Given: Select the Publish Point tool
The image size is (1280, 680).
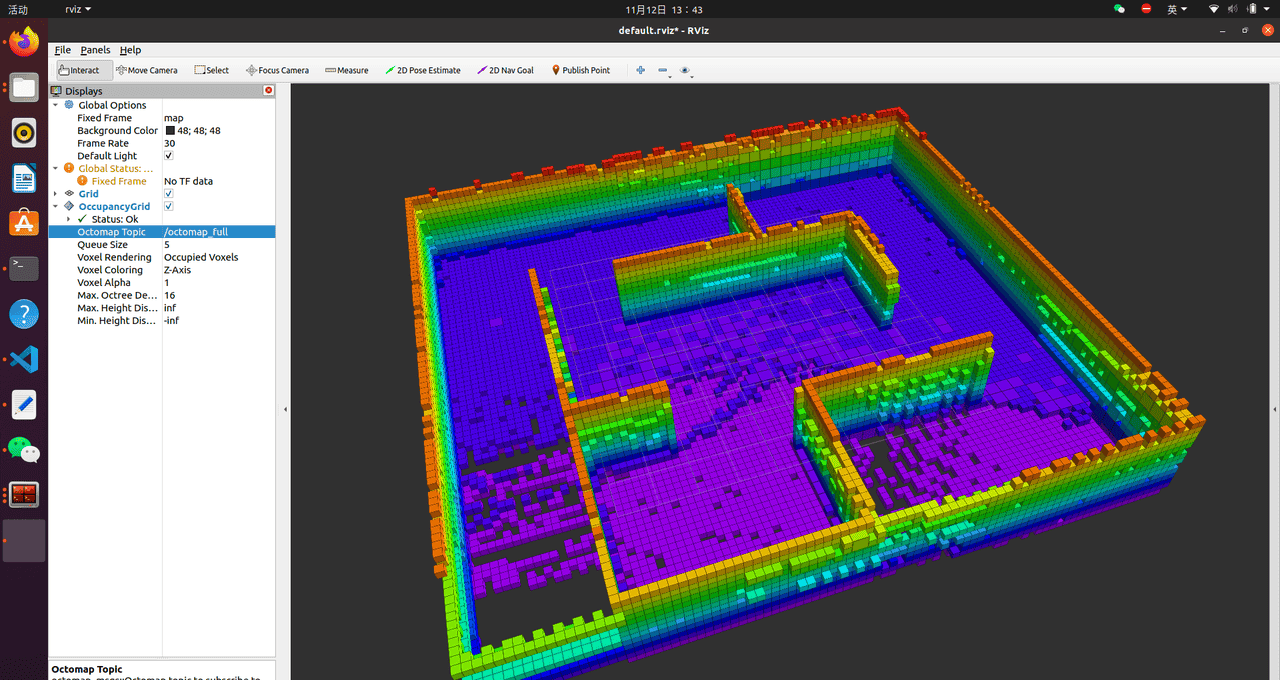Looking at the screenshot, I should 580,70.
